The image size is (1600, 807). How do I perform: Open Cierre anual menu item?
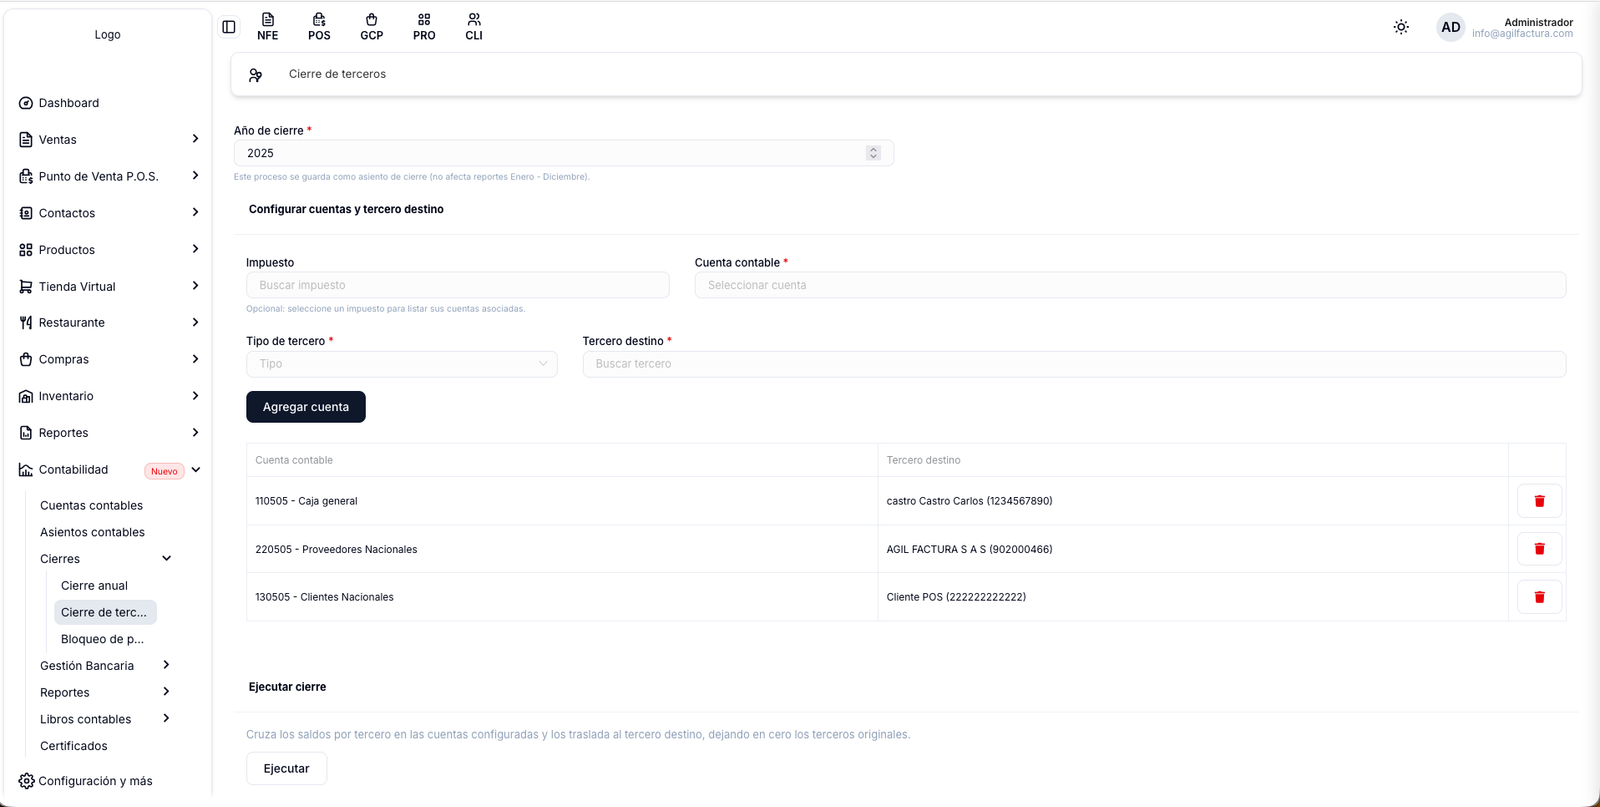pyautogui.click(x=94, y=586)
